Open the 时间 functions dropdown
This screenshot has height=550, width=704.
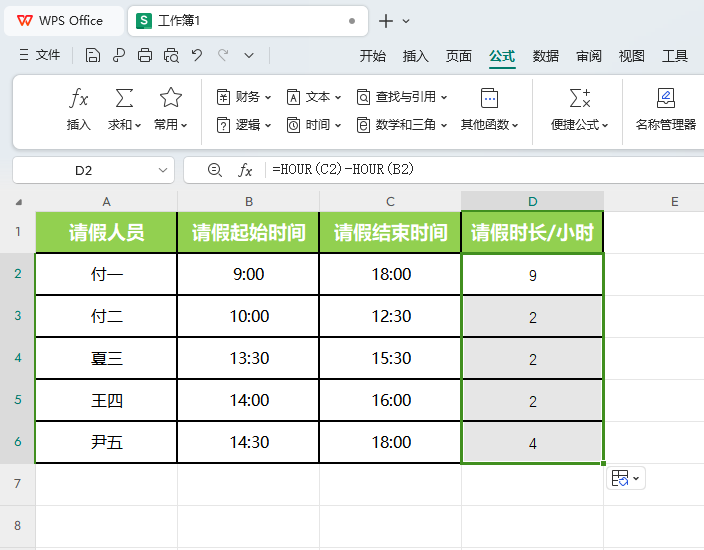[x=314, y=125]
